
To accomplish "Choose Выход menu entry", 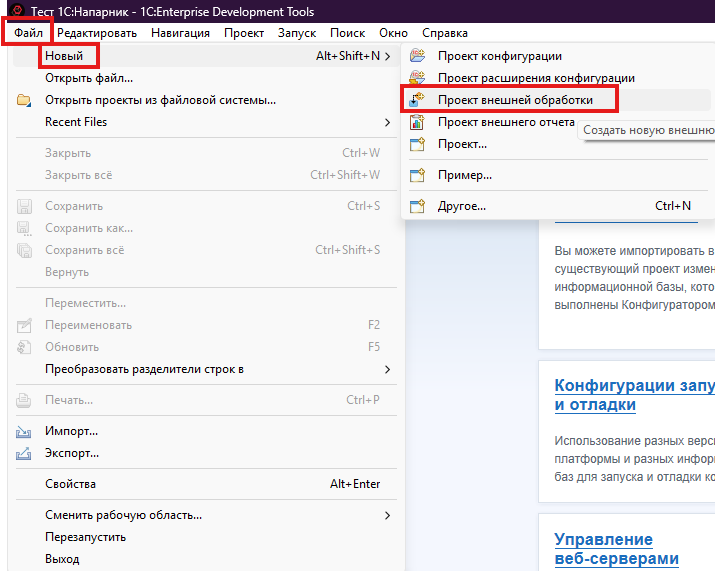I will pos(205,559).
